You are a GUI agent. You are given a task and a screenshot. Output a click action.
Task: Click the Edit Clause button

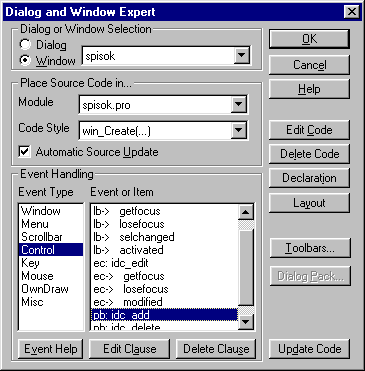(x=130, y=349)
